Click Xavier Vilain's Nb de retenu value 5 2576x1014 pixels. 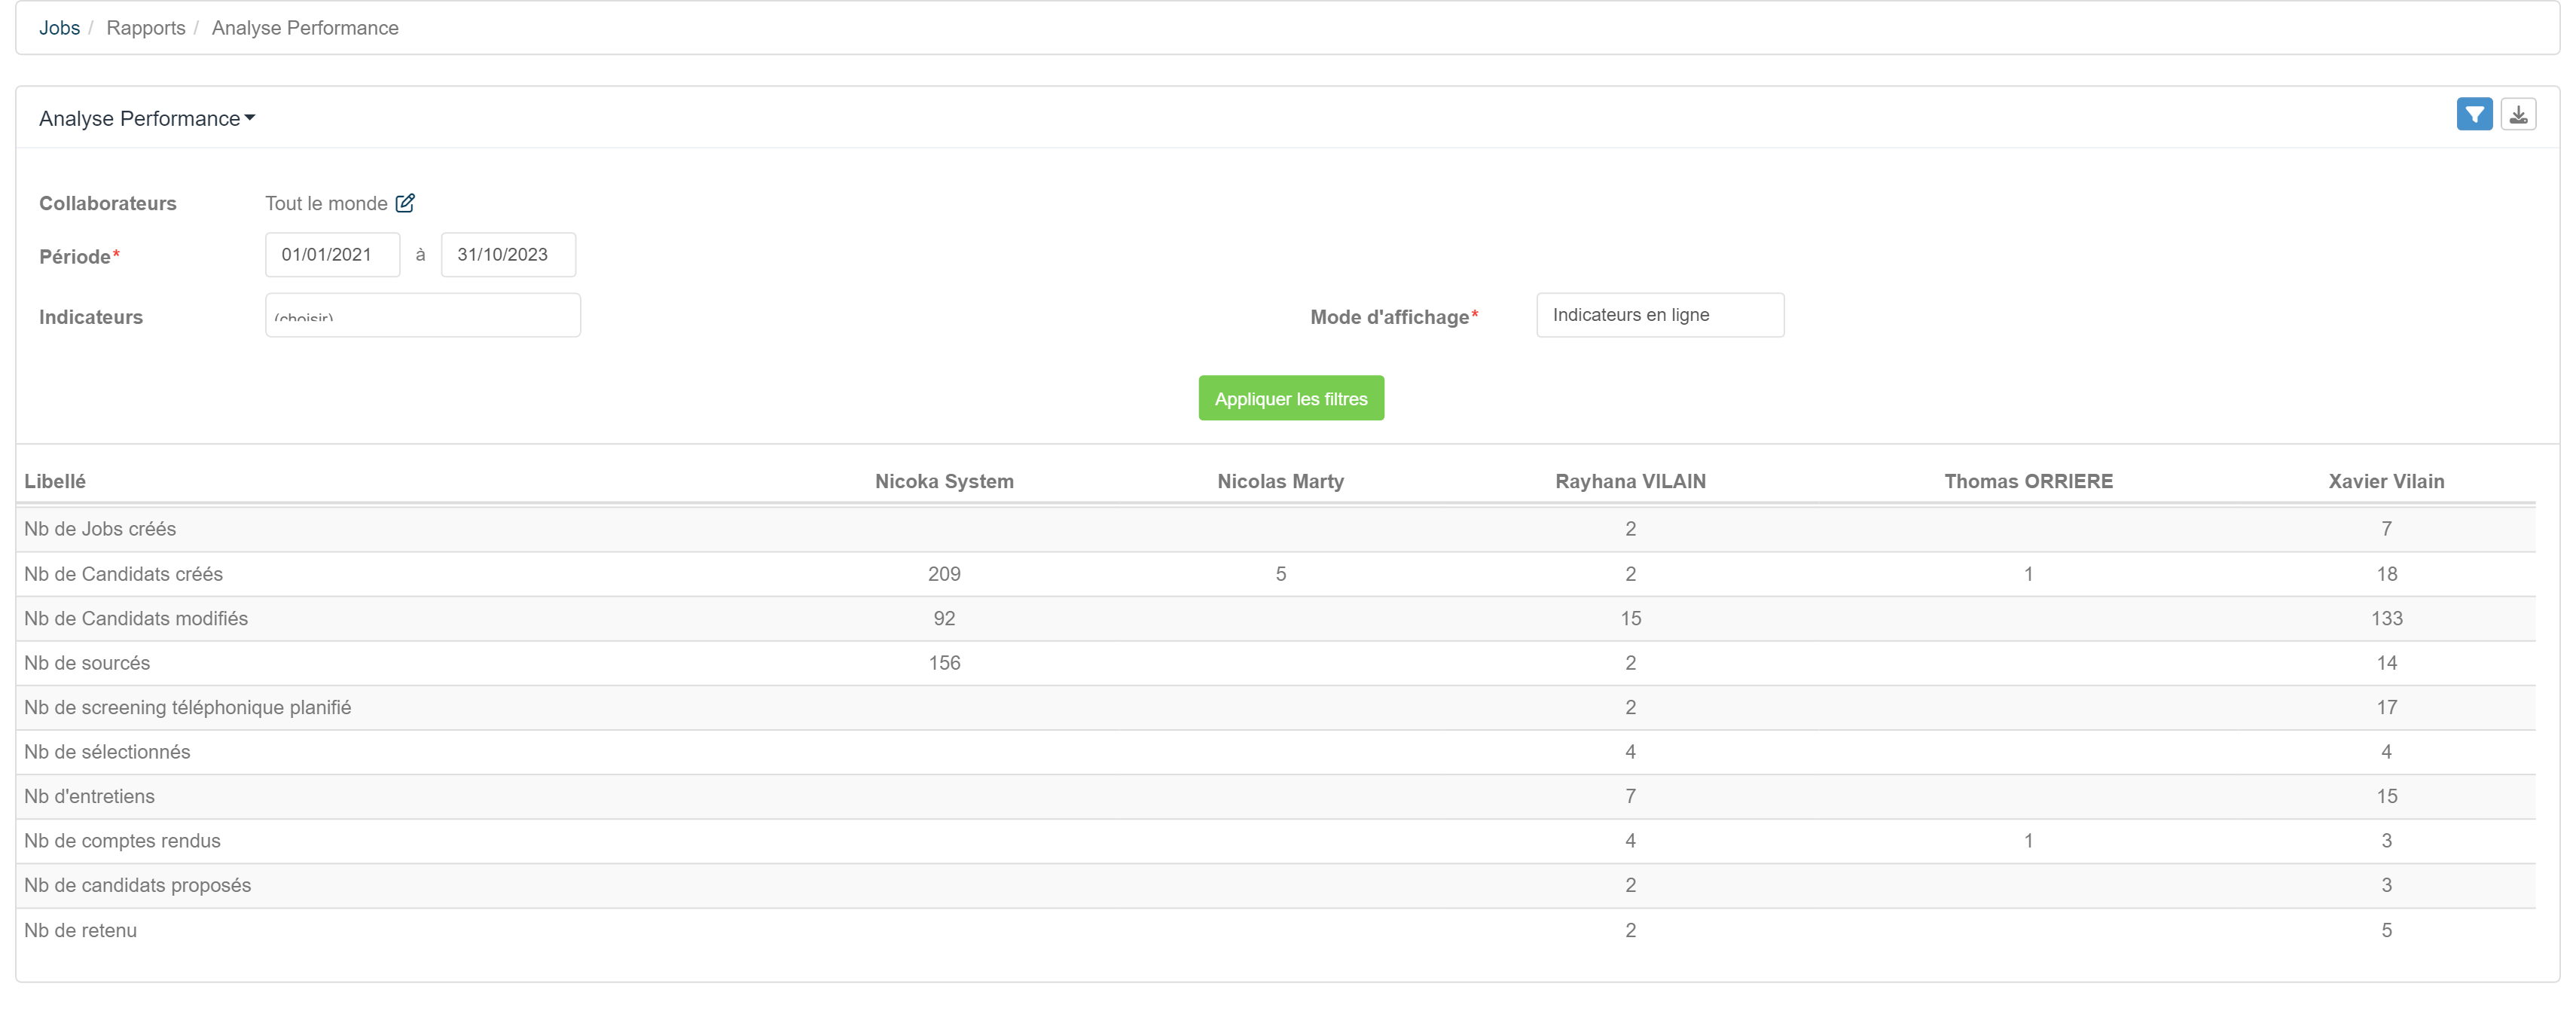coord(2386,930)
